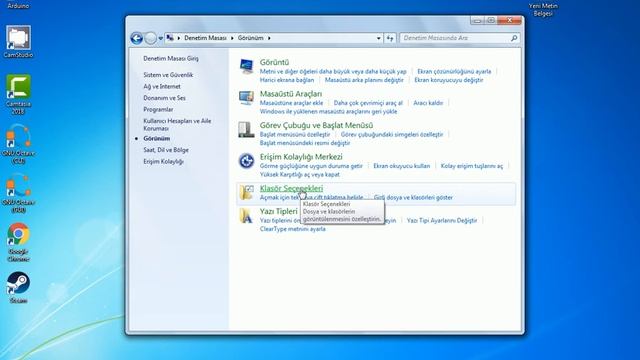Click Masaüstü Araçları heading
The image size is (640, 360).
click(291, 94)
